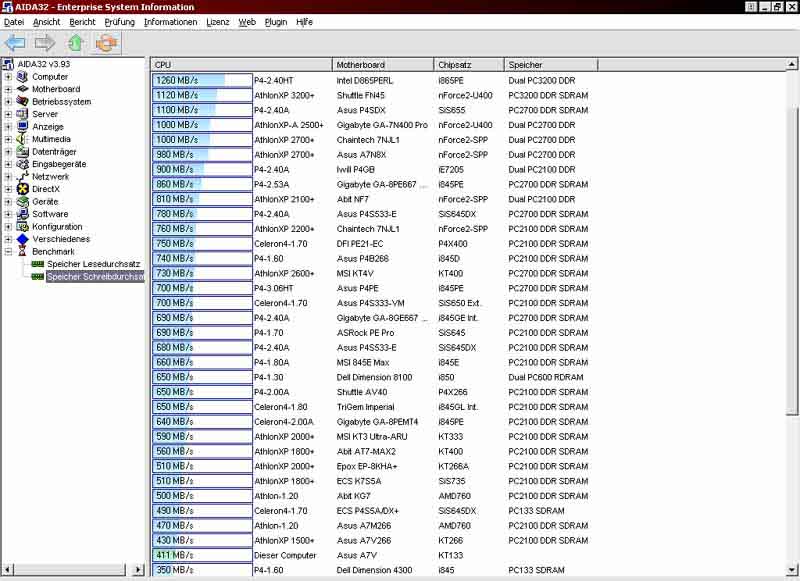The width and height of the screenshot is (800, 581).
Task: Expand the Software tree node
Action: click(x=8, y=214)
